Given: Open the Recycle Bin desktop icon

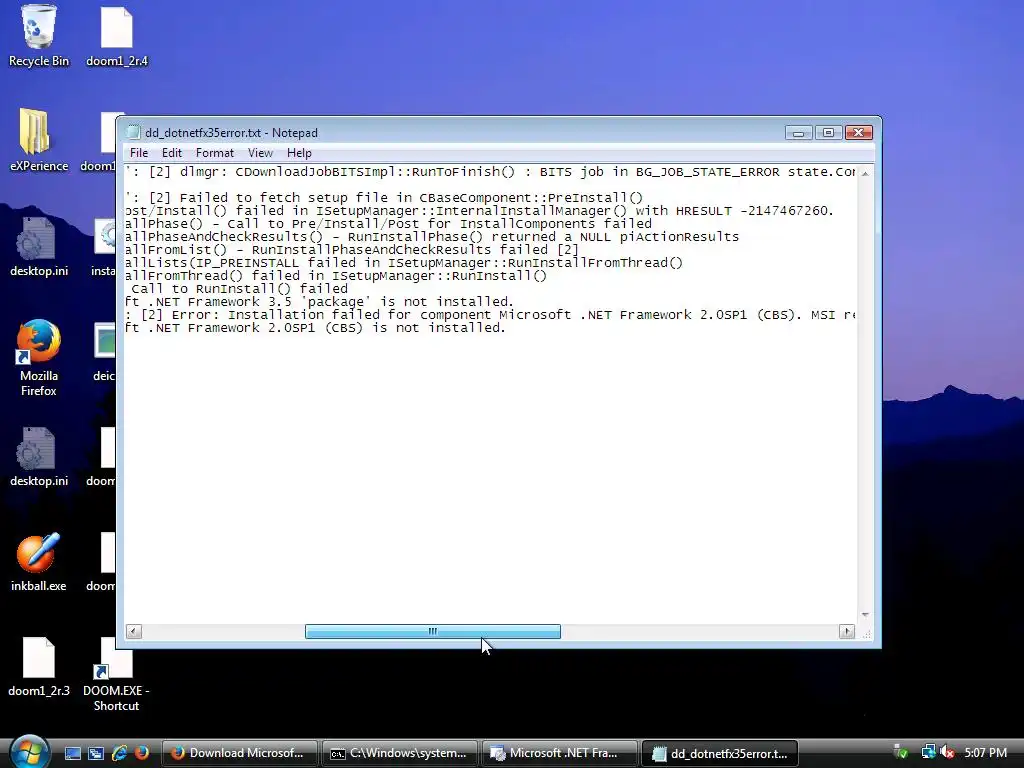Looking at the screenshot, I should [x=38, y=36].
